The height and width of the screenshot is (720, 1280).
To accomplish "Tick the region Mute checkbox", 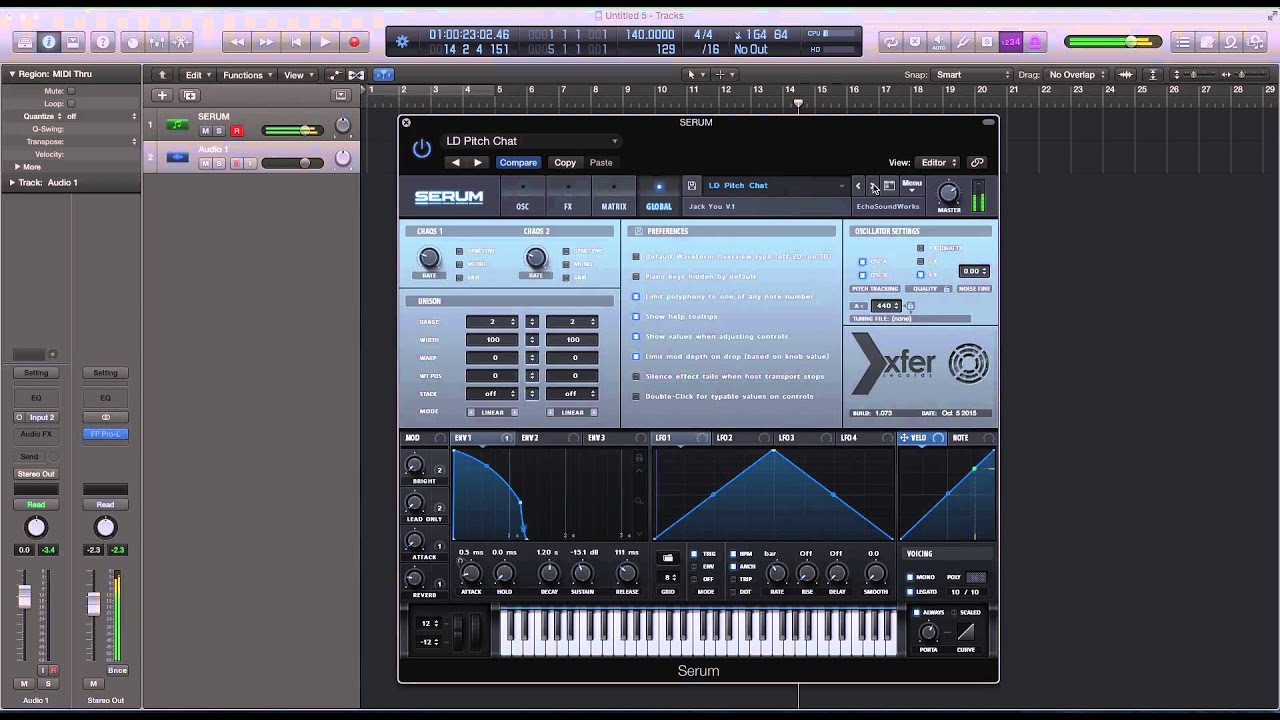I will tap(71, 91).
